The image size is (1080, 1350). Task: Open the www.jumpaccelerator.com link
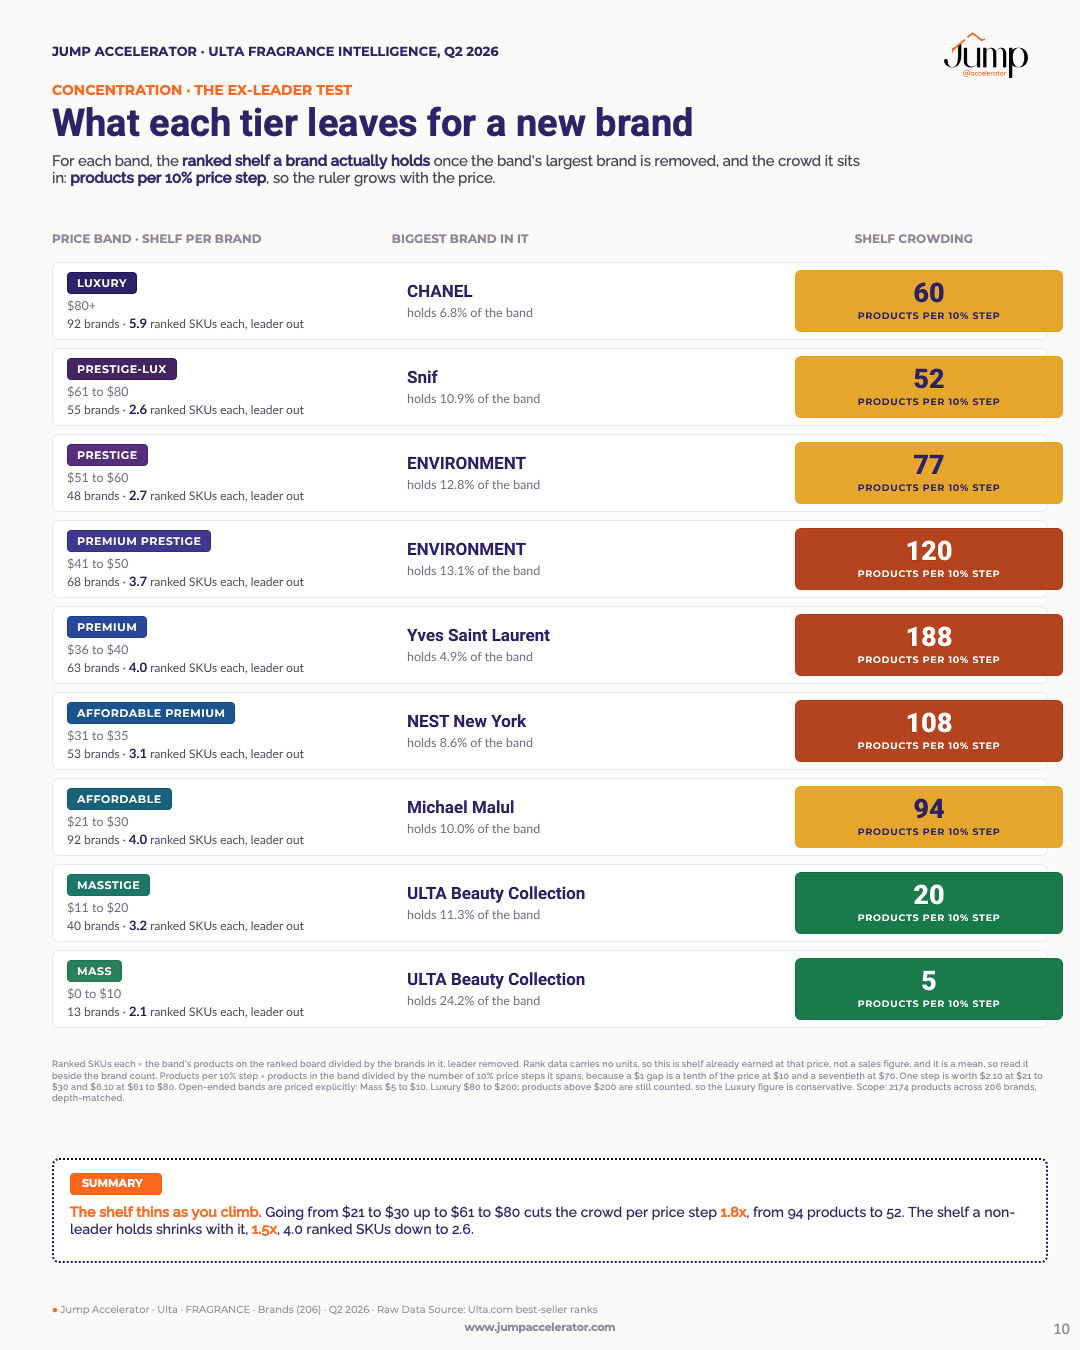pyautogui.click(x=540, y=1327)
